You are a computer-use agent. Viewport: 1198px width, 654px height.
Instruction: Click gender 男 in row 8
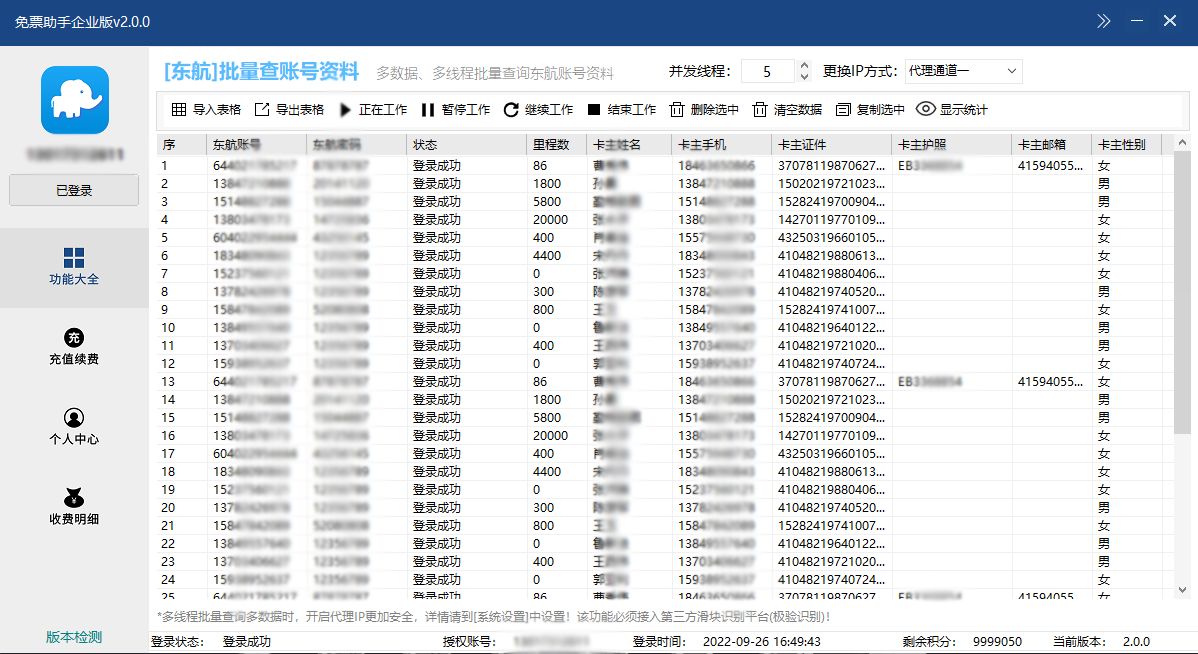(1104, 292)
